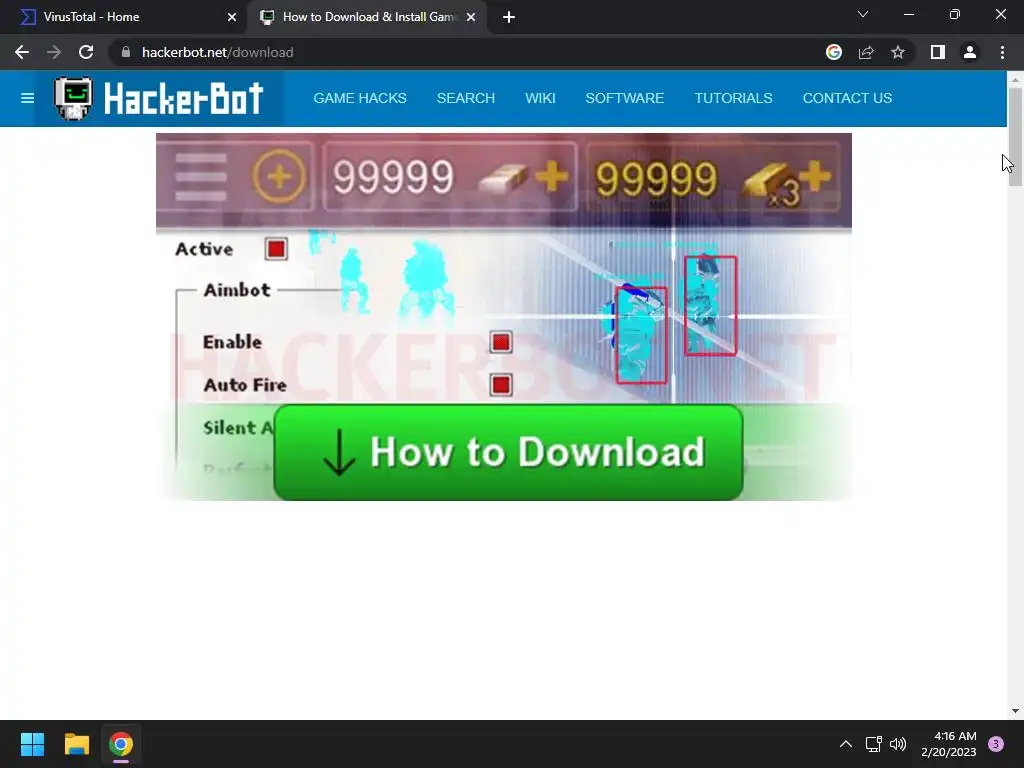
Task: Open the CONTACT US page
Action: click(x=847, y=98)
